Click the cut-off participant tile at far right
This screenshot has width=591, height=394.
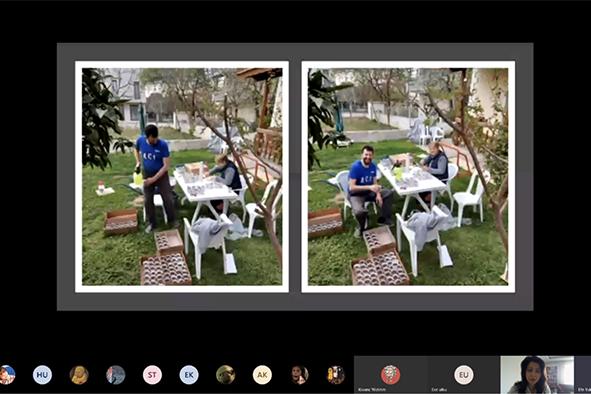(x=583, y=375)
